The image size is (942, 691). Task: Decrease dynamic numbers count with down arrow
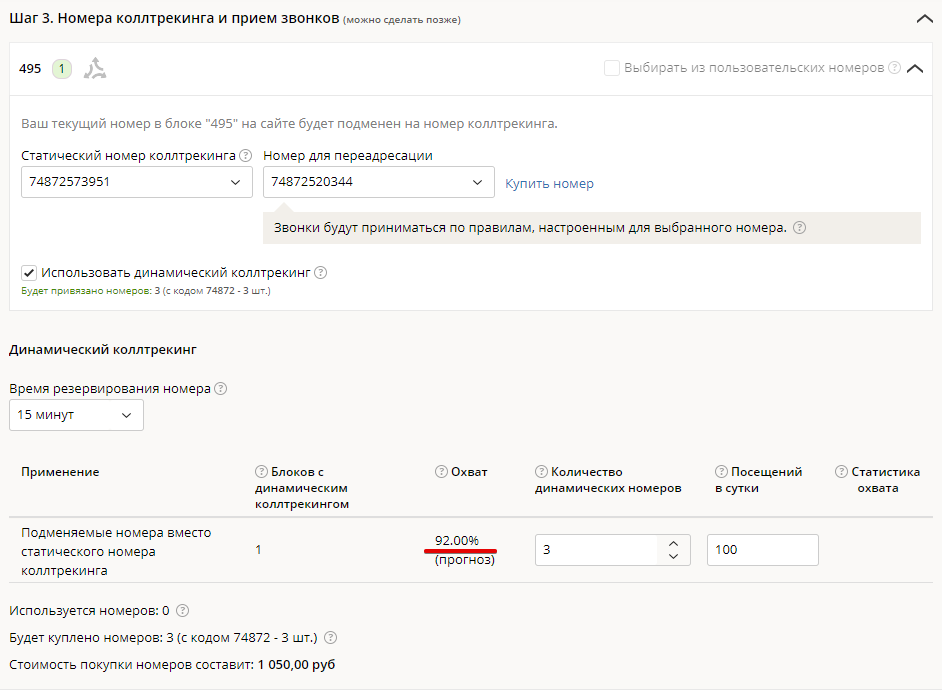click(674, 556)
